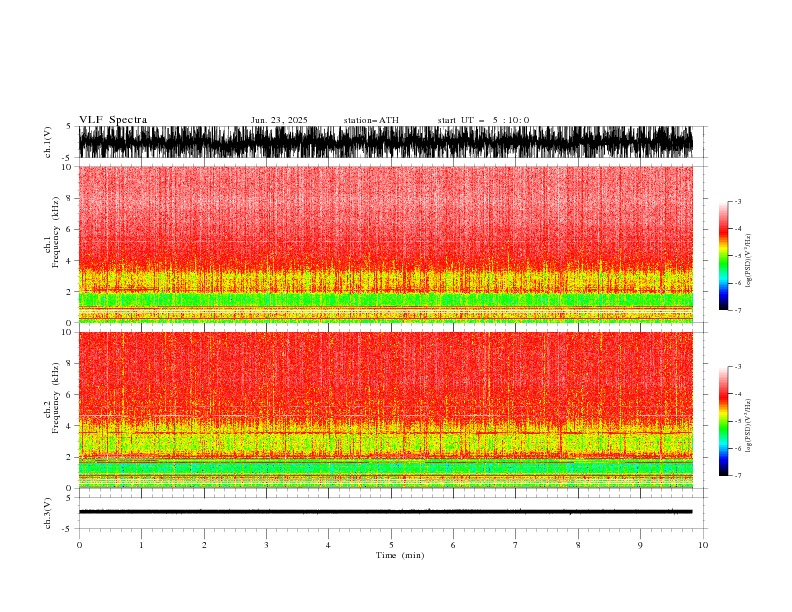The image size is (792, 612).
Task: Click the "0" tick on the time axis
Action: pos(79,545)
